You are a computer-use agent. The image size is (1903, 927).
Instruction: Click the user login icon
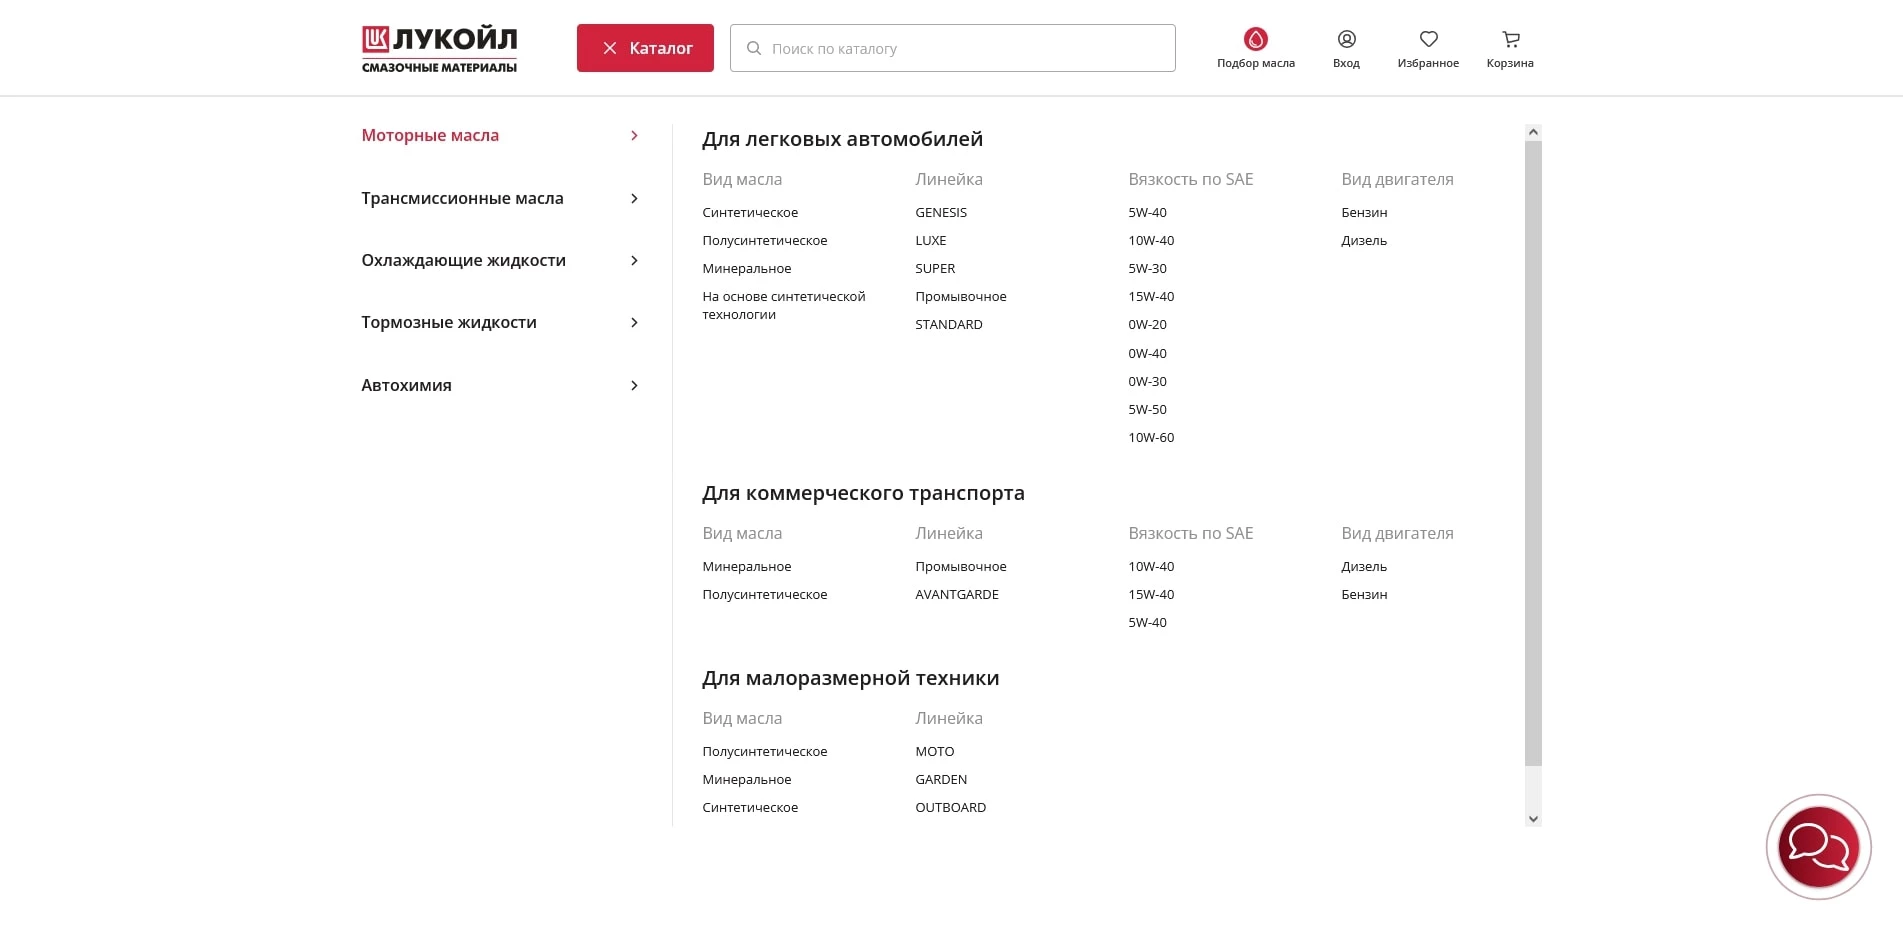(1346, 39)
